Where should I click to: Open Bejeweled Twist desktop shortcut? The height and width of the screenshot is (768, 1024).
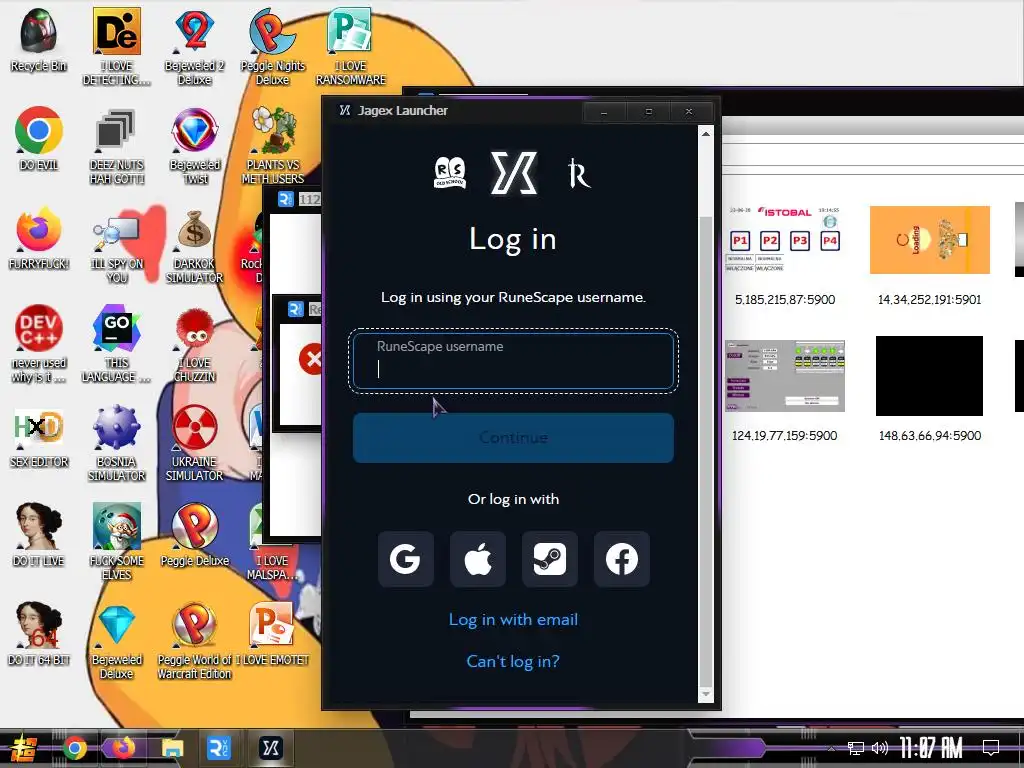click(x=194, y=145)
